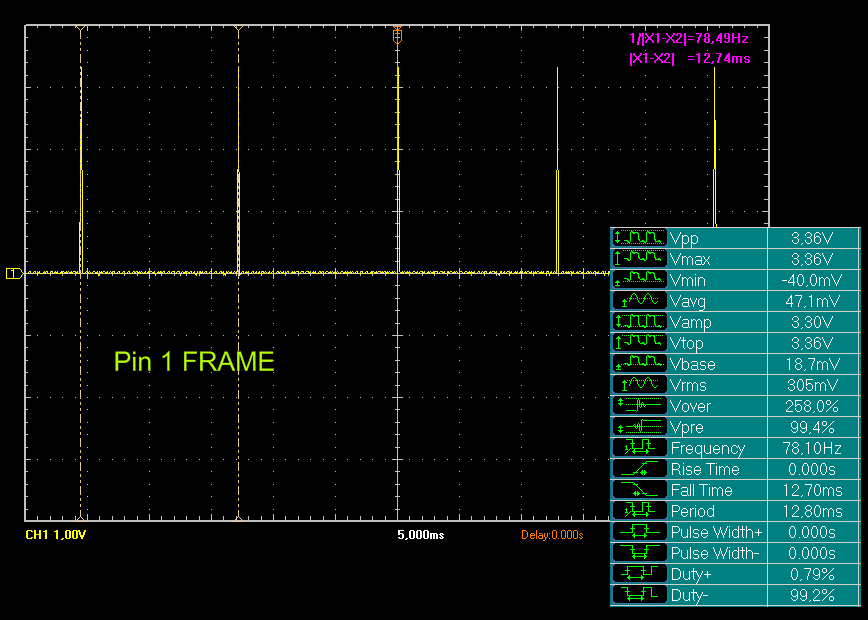Viewport: 868px width, 620px height.
Task: Click the Duty+ value 0,79%
Action: (x=812, y=574)
